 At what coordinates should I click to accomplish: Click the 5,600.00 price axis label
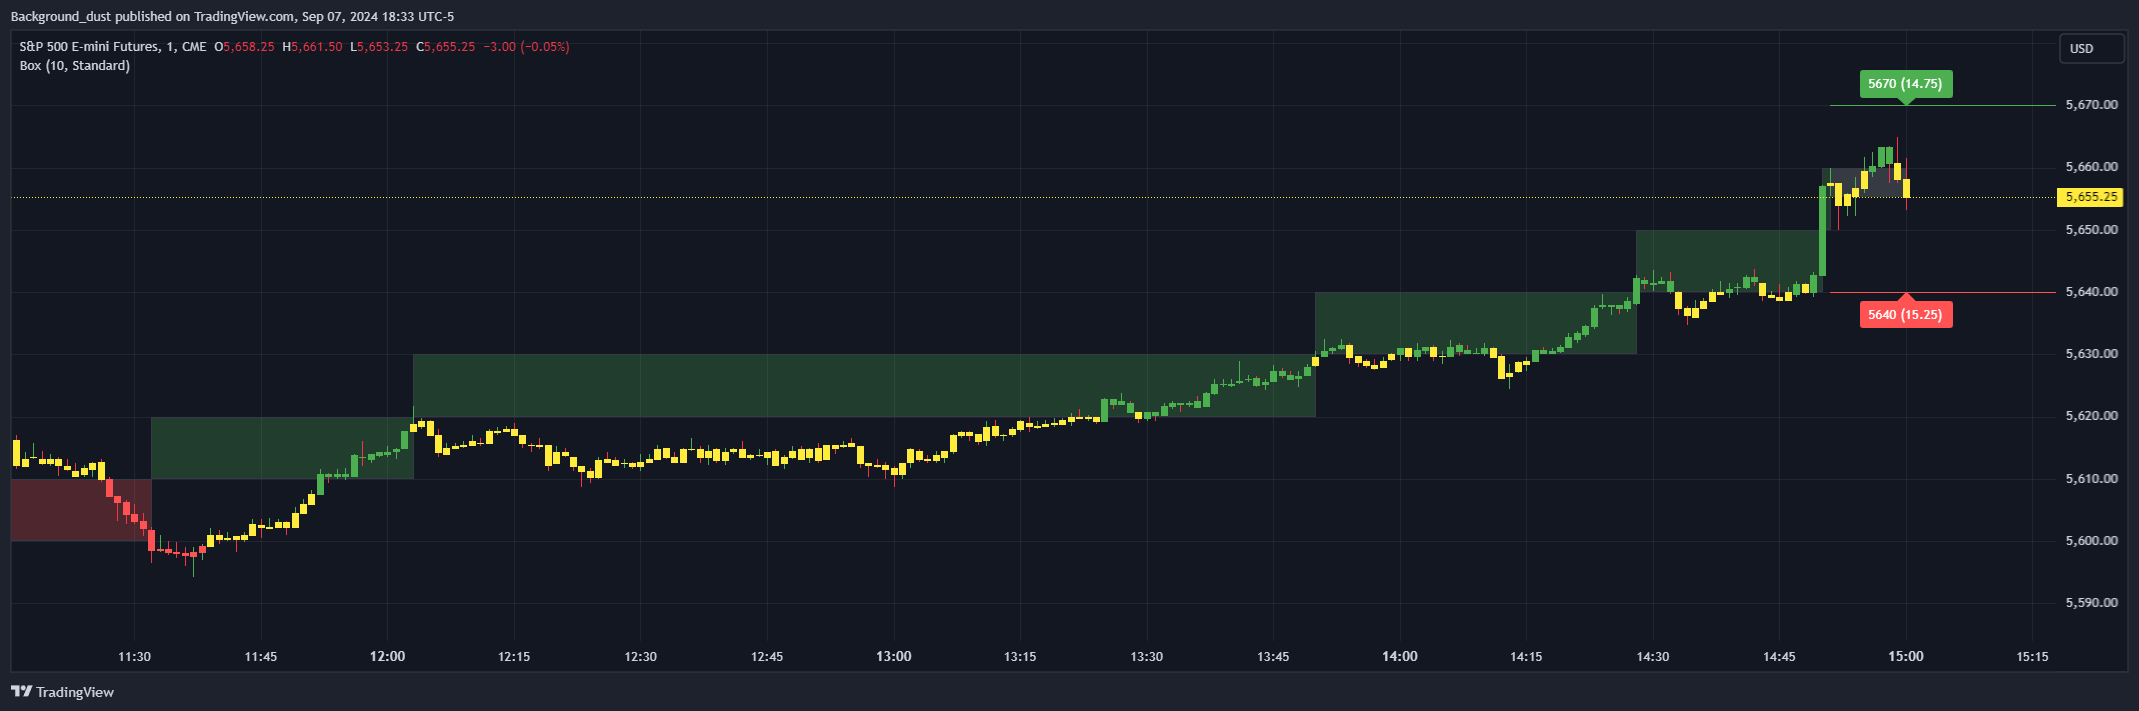tap(2091, 541)
